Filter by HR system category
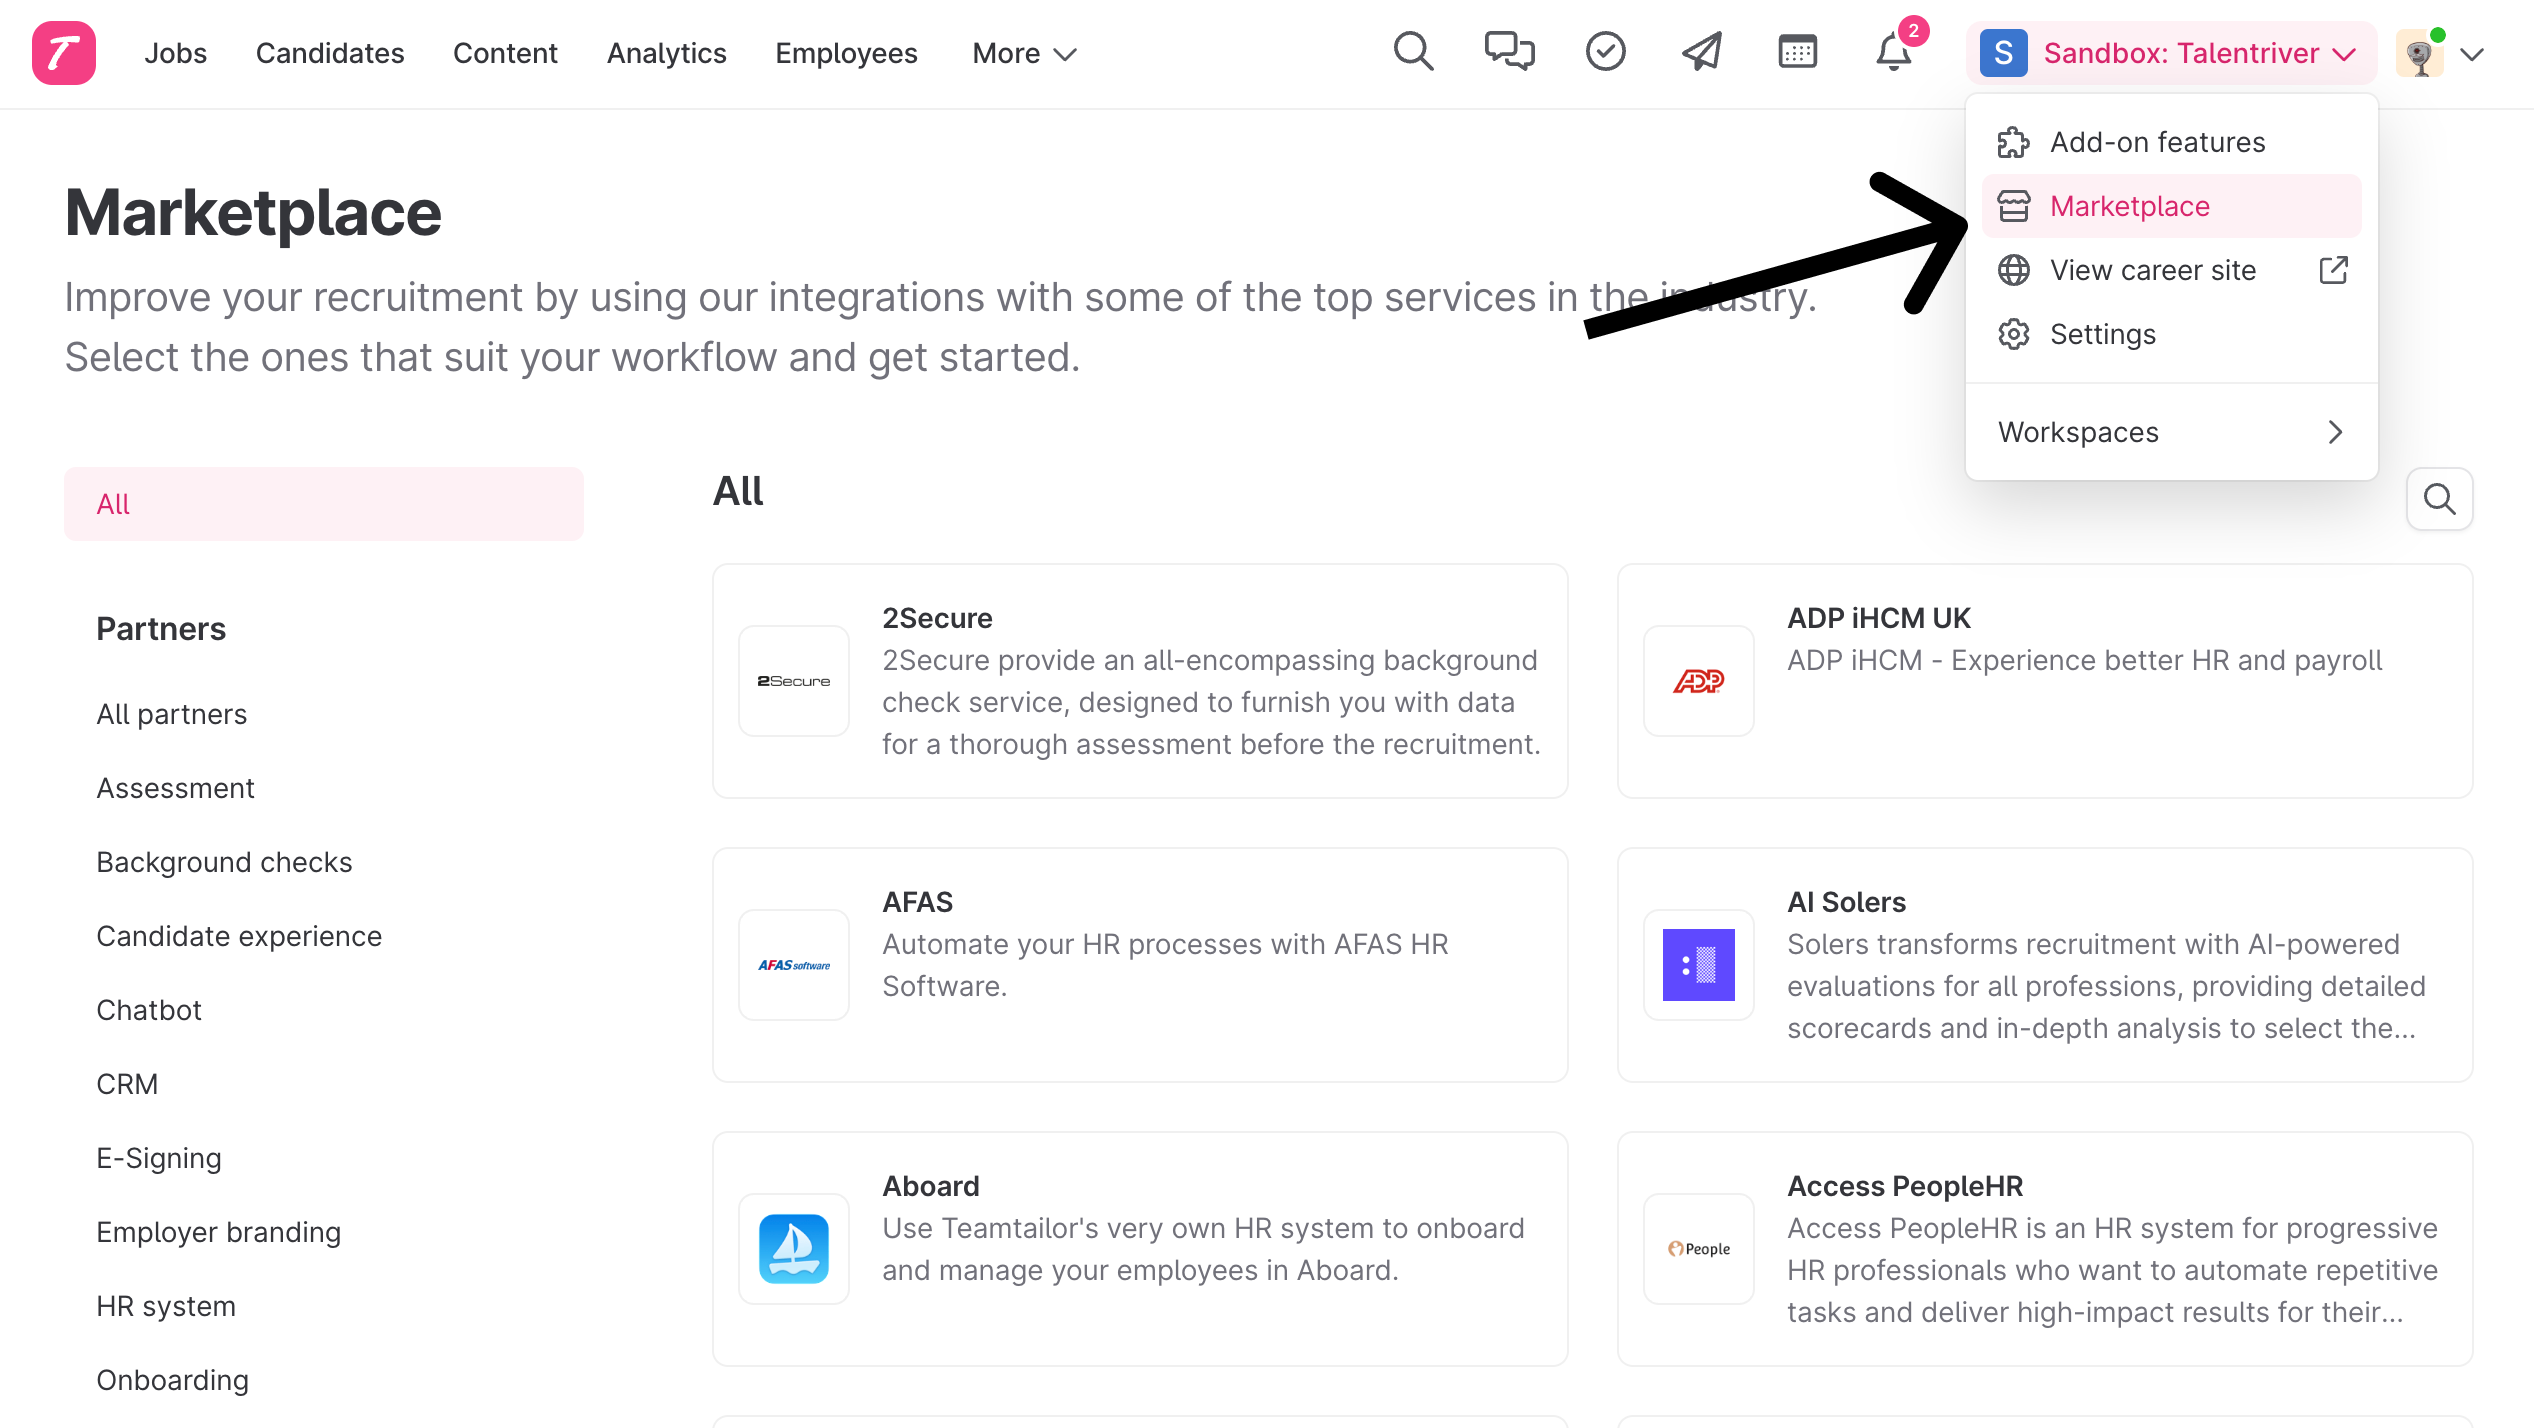2534x1428 pixels. pos(166,1306)
